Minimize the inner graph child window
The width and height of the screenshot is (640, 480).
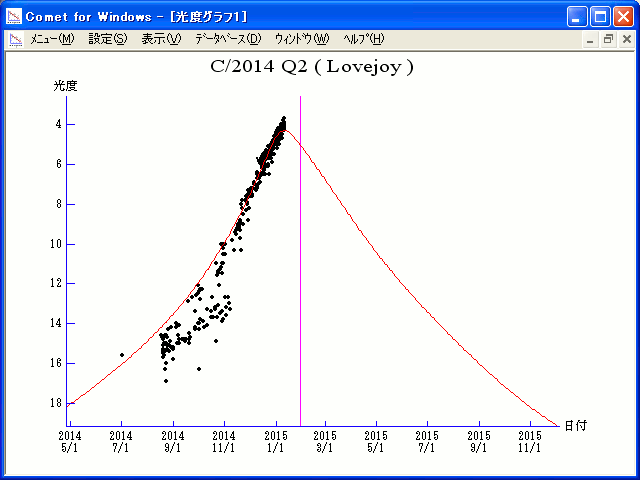coord(591,39)
